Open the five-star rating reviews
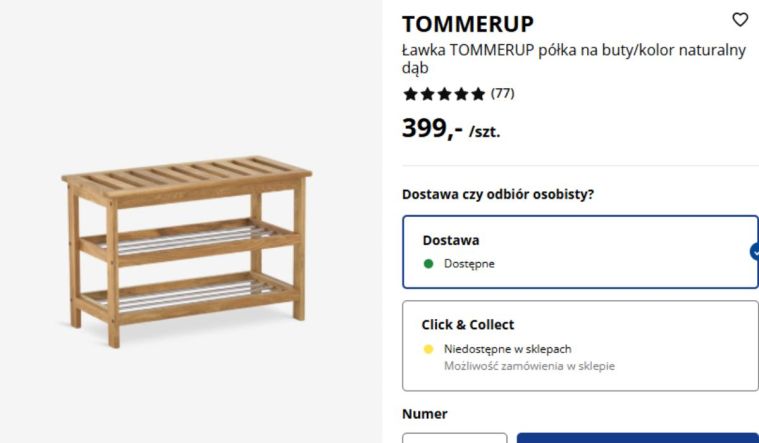759x443 pixels. pos(444,94)
